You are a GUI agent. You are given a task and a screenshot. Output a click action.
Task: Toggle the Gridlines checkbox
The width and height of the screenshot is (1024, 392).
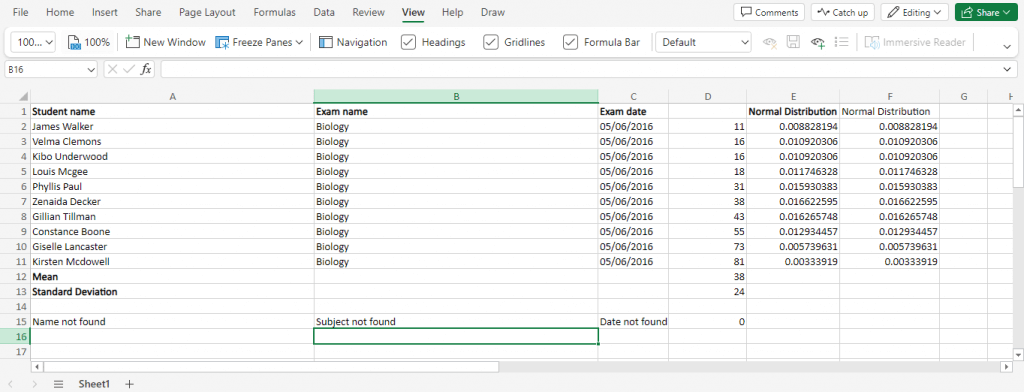tap(491, 42)
